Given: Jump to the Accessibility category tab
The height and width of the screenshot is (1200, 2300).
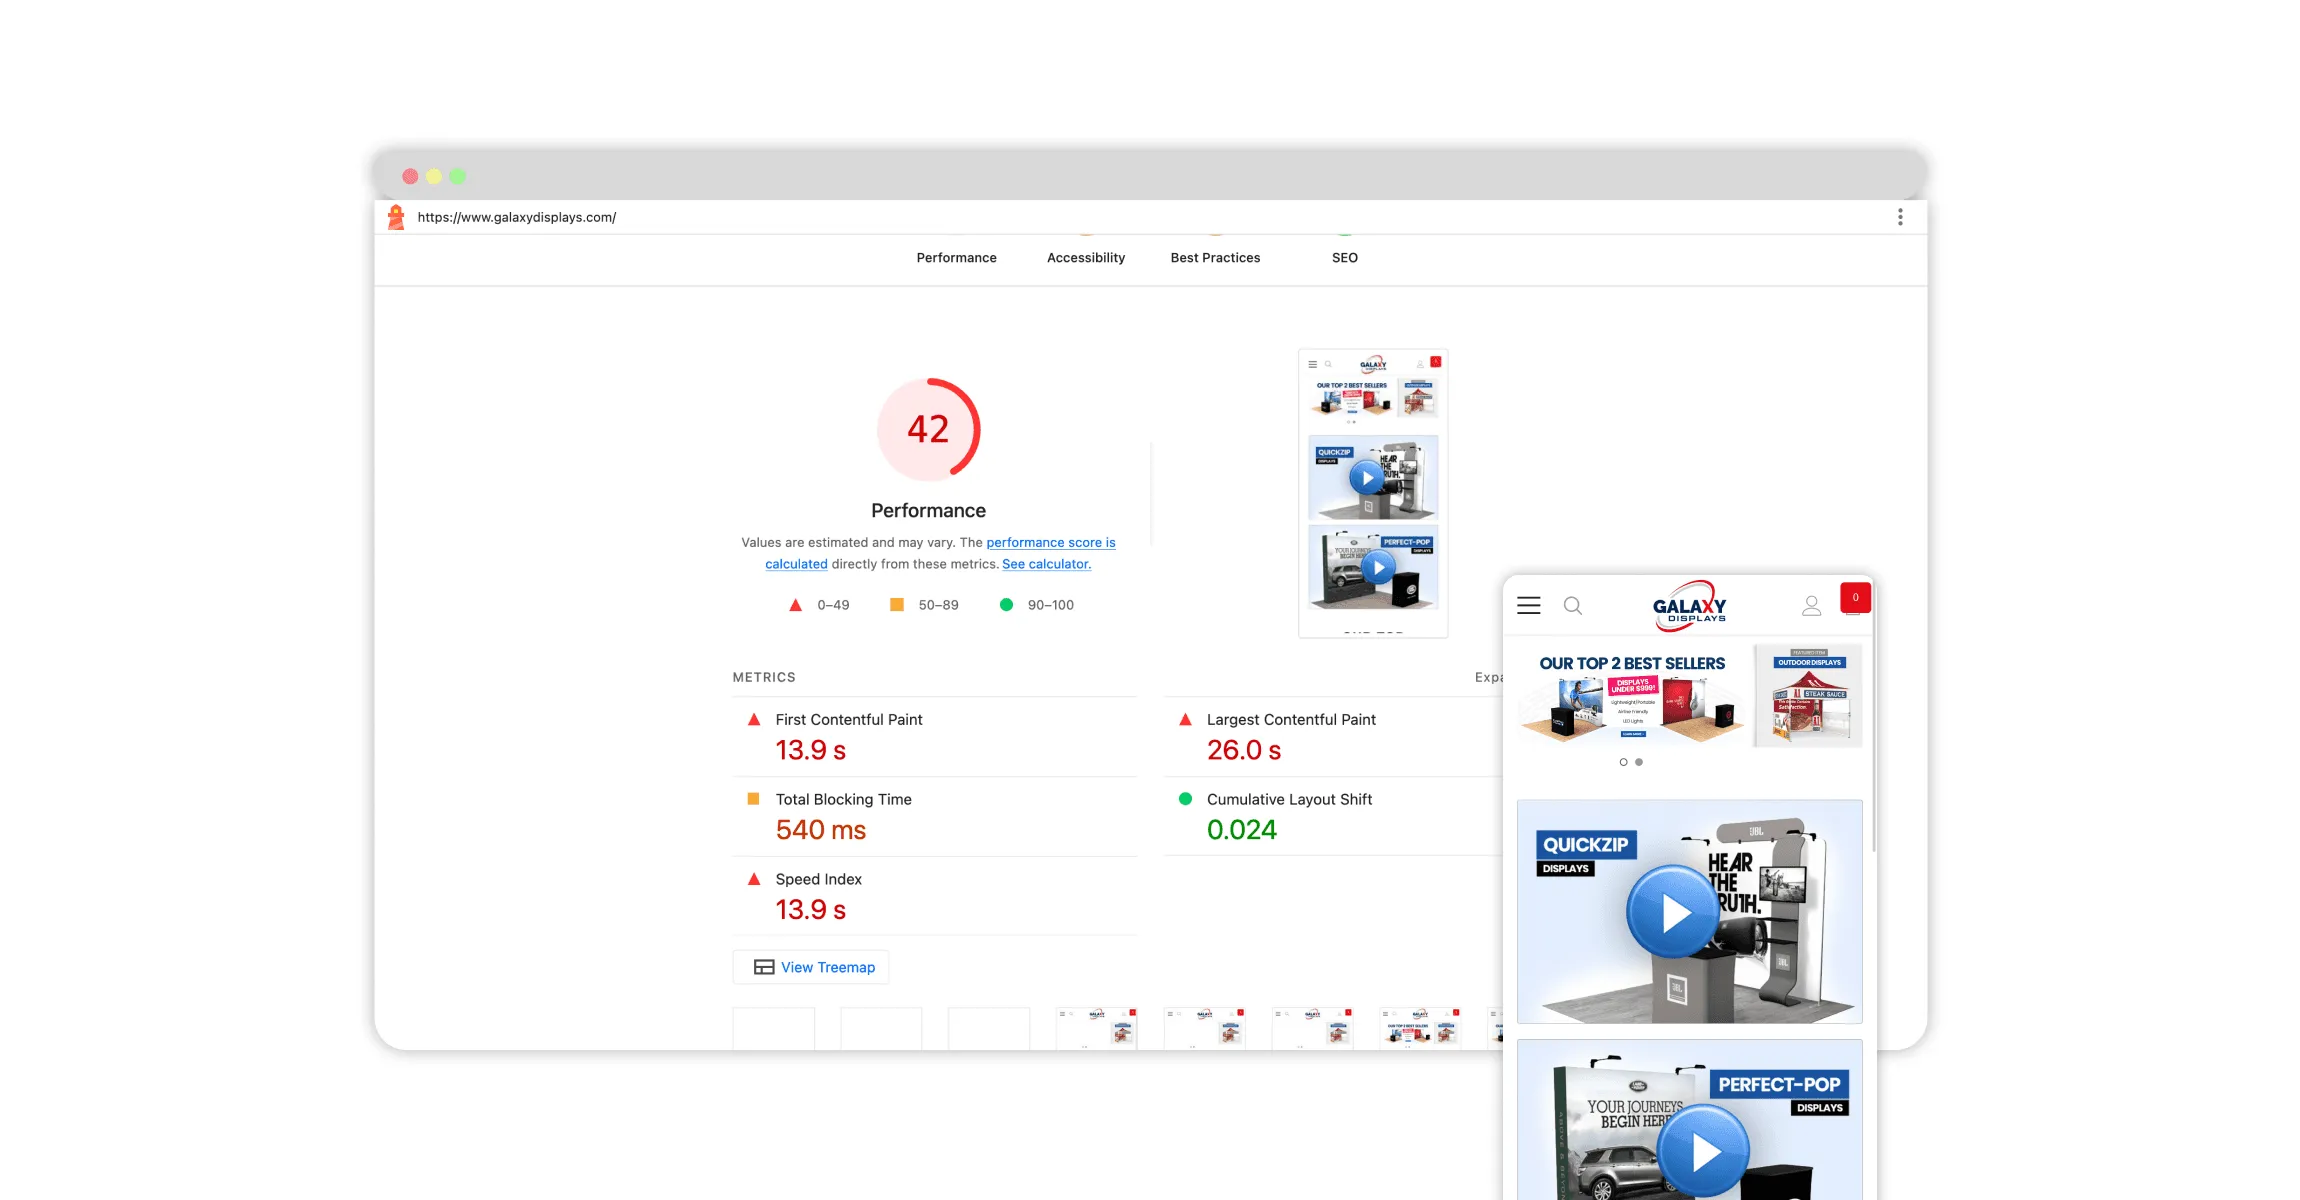Looking at the screenshot, I should pos(1085,257).
